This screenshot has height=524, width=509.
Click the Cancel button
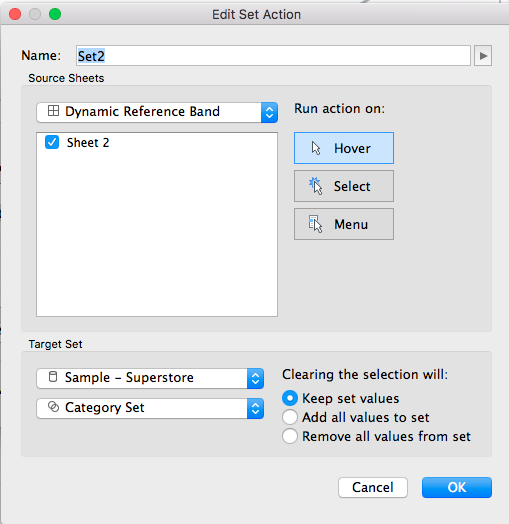click(373, 487)
